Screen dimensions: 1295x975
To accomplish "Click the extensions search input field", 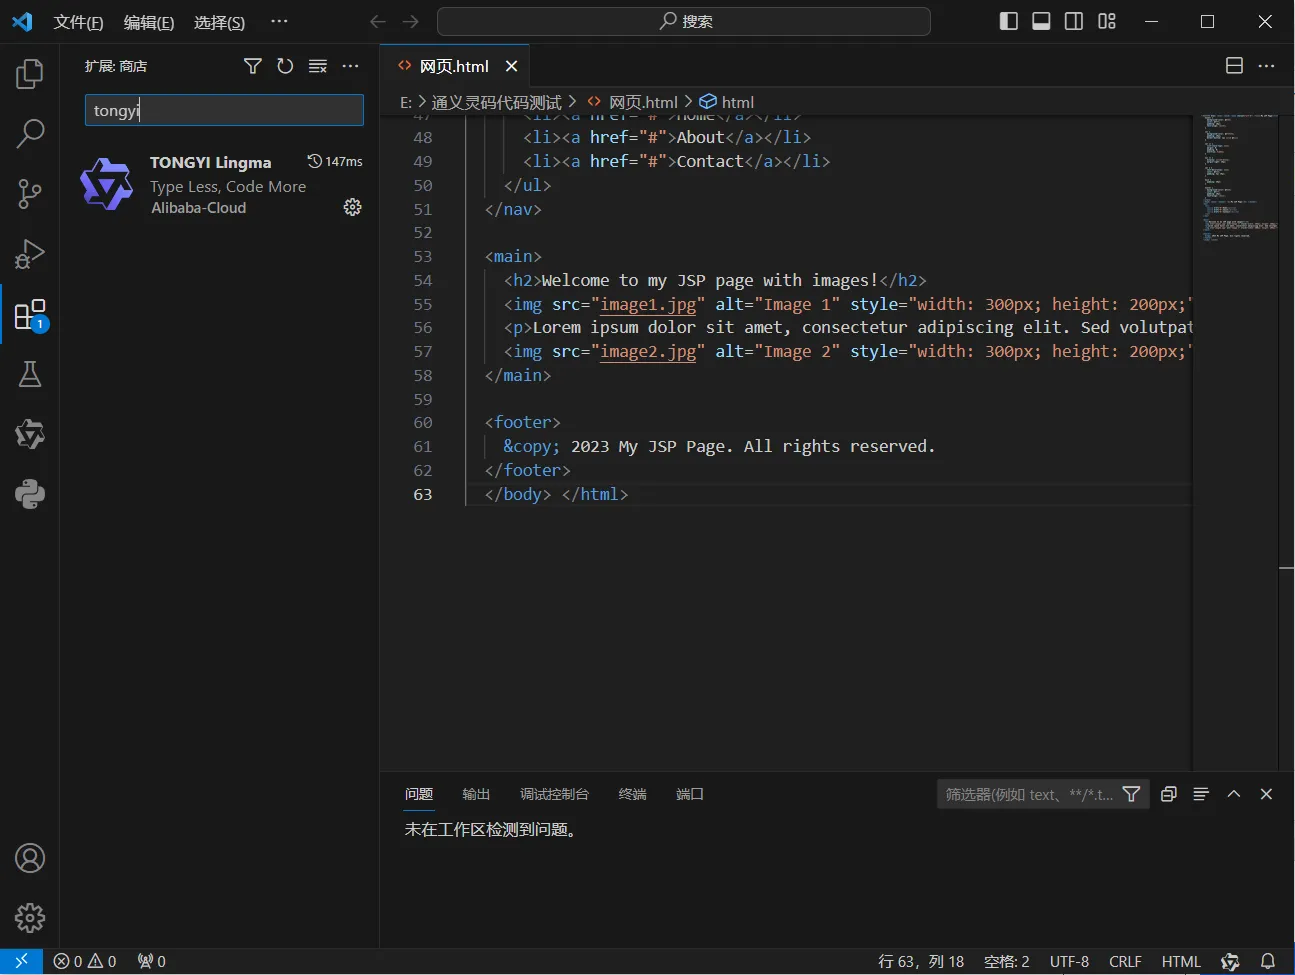I will pos(224,110).
